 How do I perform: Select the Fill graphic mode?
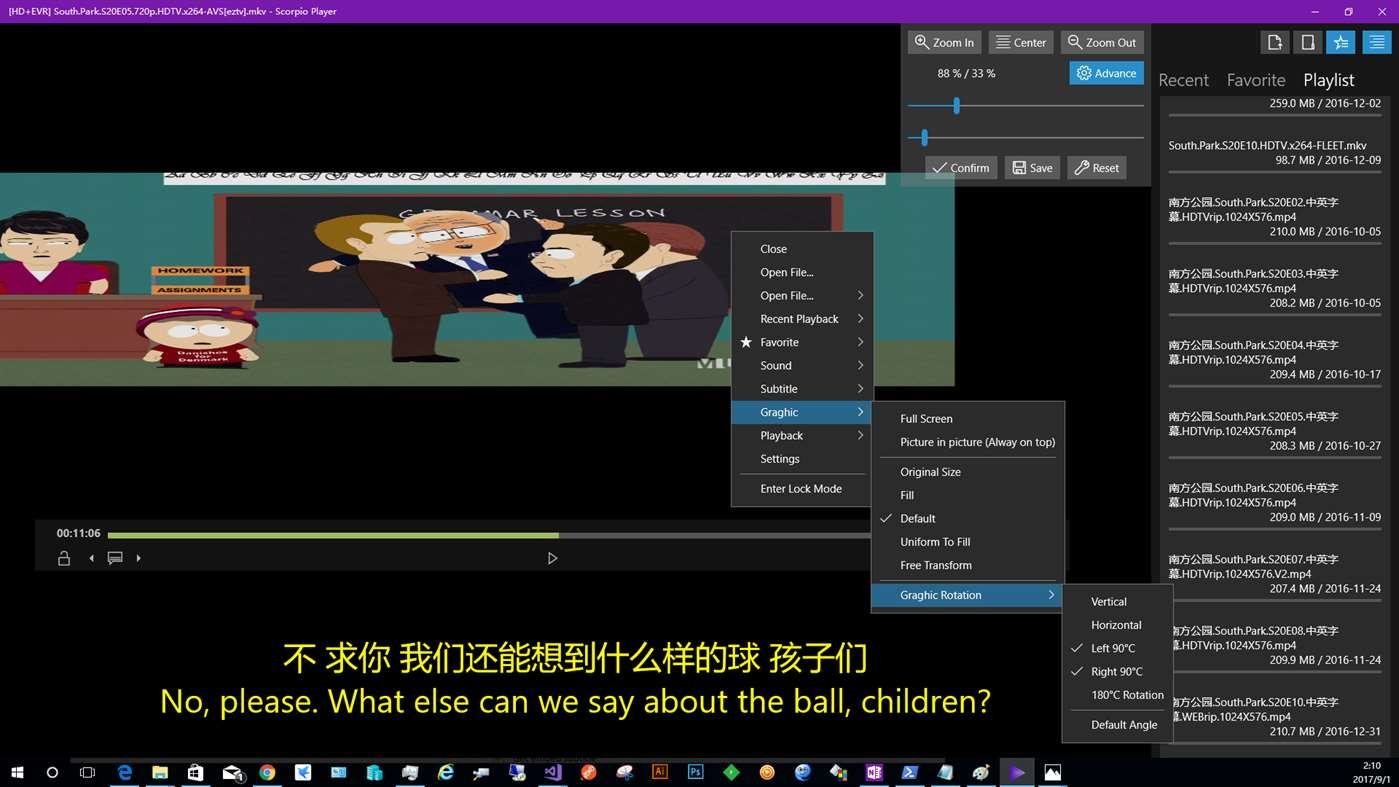click(x=968, y=495)
